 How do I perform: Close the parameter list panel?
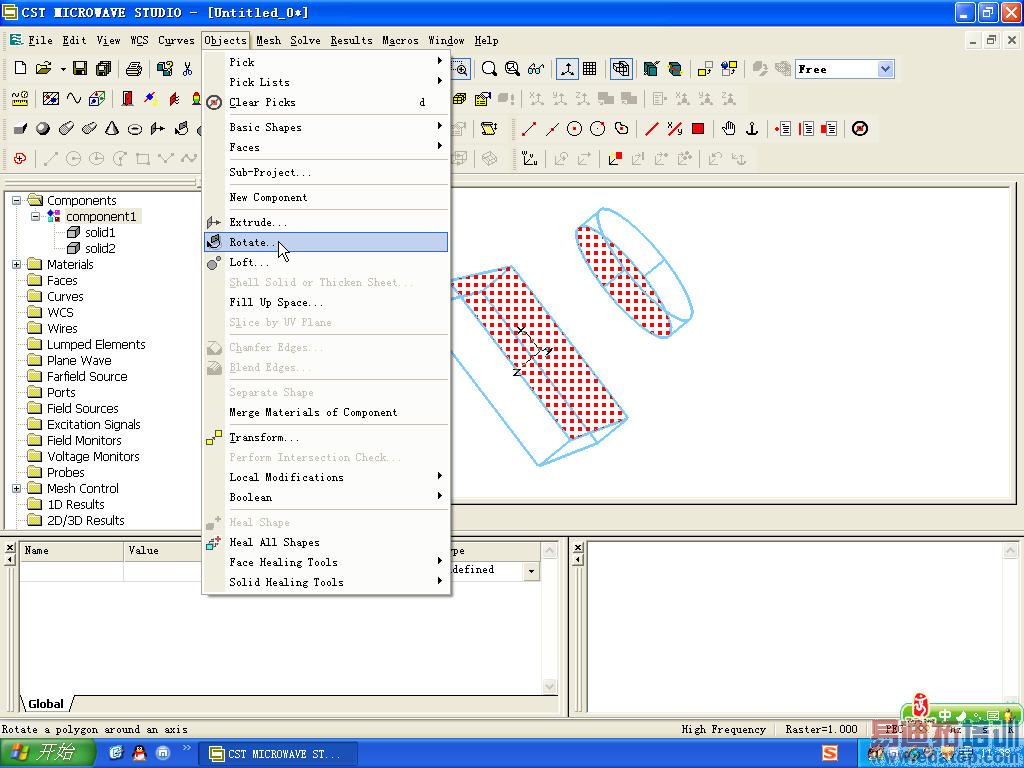click(10, 547)
